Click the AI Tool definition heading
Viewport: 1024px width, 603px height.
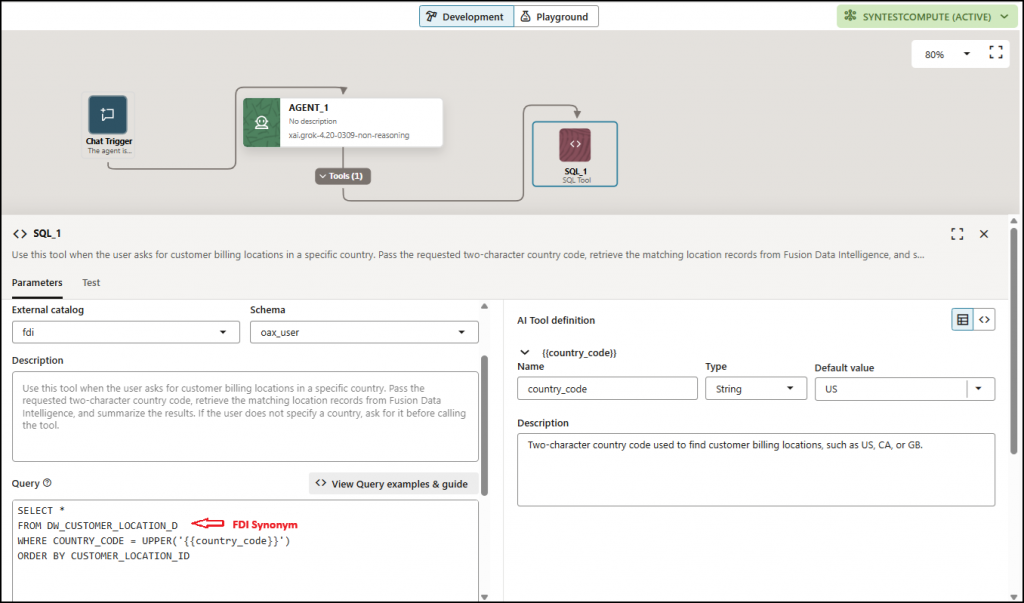coord(556,320)
